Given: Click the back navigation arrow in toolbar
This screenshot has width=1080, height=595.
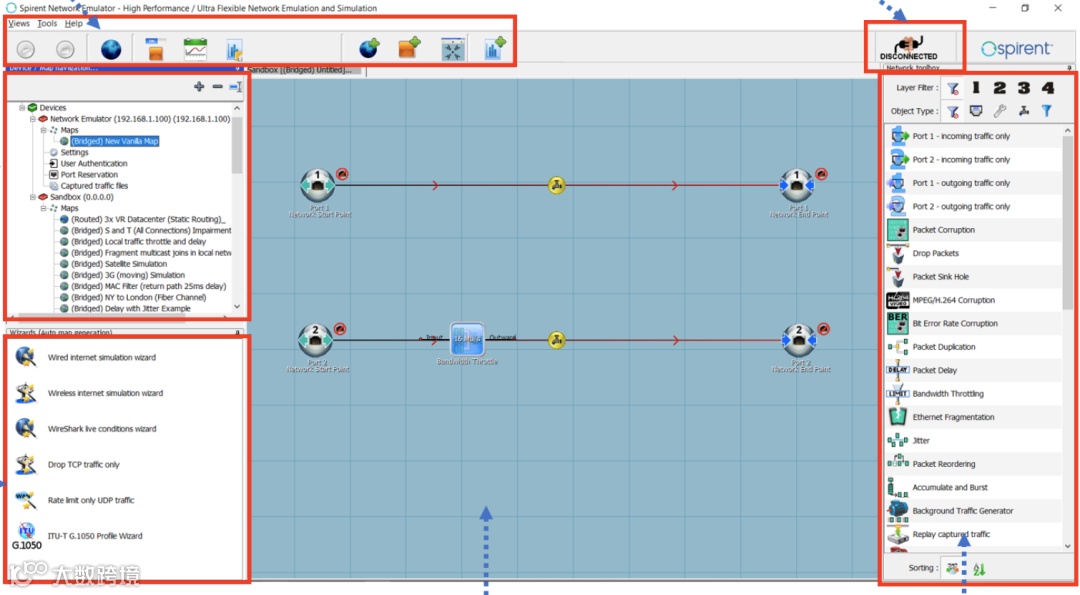Looking at the screenshot, I should 25,50.
